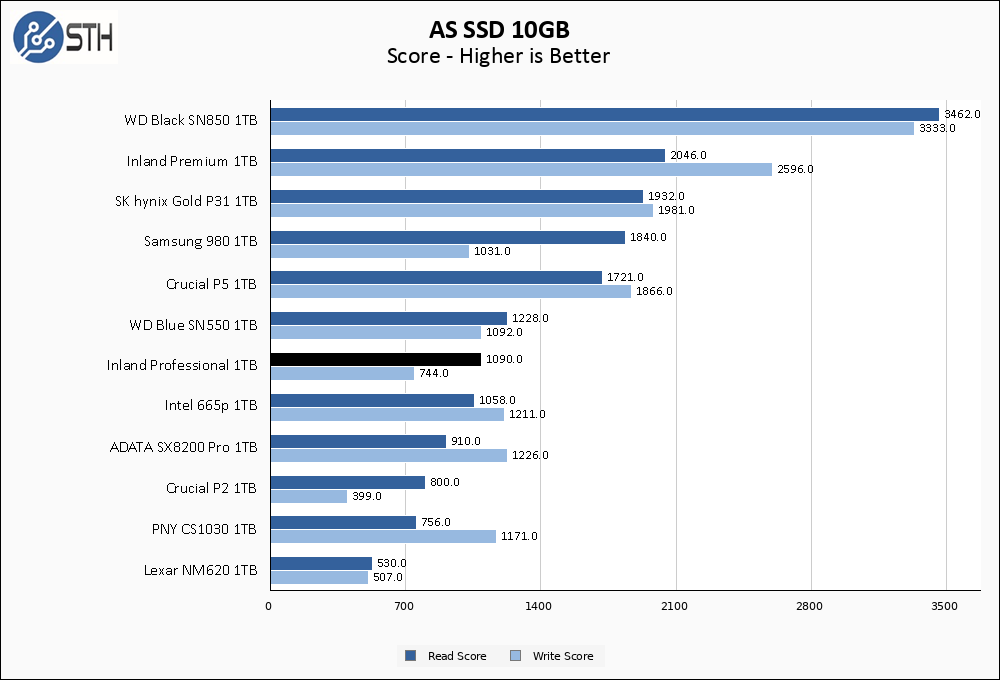This screenshot has width=1000, height=680.
Task: Click the PNY CS1030 write bar (1171.0)
Action: point(383,536)
